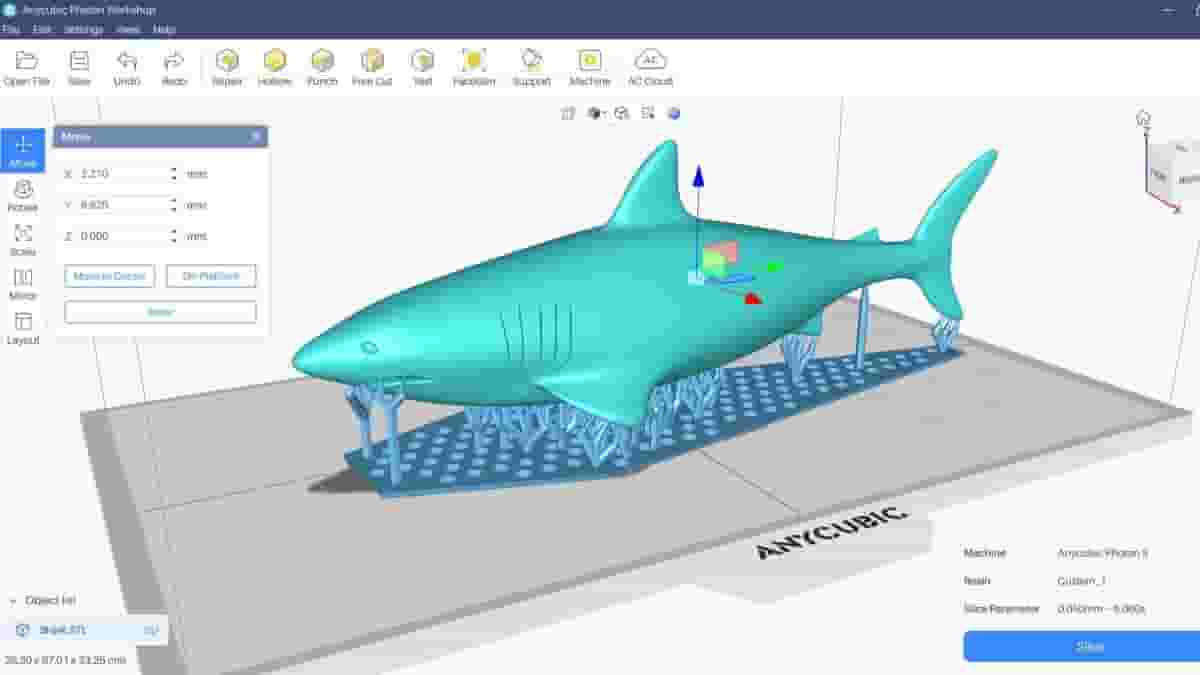Increase the X value with its stepper arrow

pos(172,168)
